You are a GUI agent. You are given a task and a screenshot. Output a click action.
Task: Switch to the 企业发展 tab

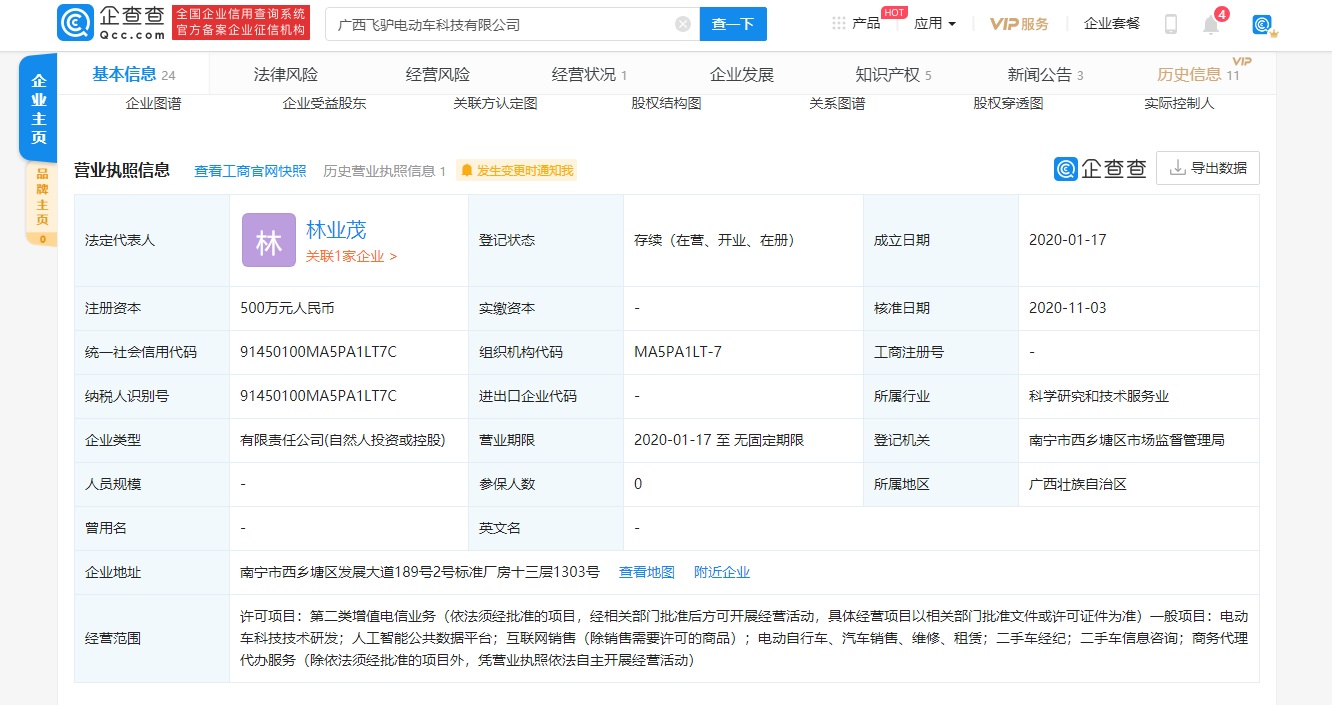742,74
